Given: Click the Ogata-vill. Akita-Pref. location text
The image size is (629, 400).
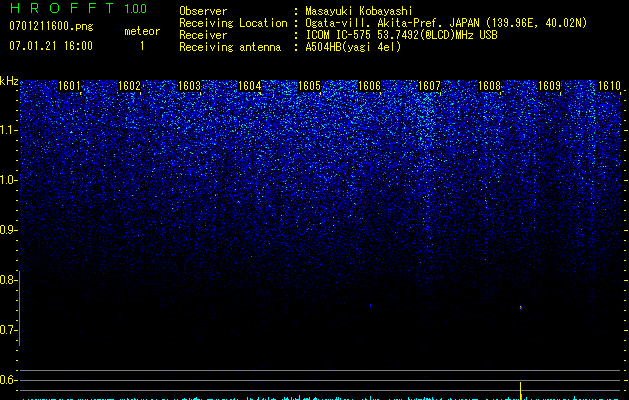Looking at the screenshot, I should coord(446,23).
